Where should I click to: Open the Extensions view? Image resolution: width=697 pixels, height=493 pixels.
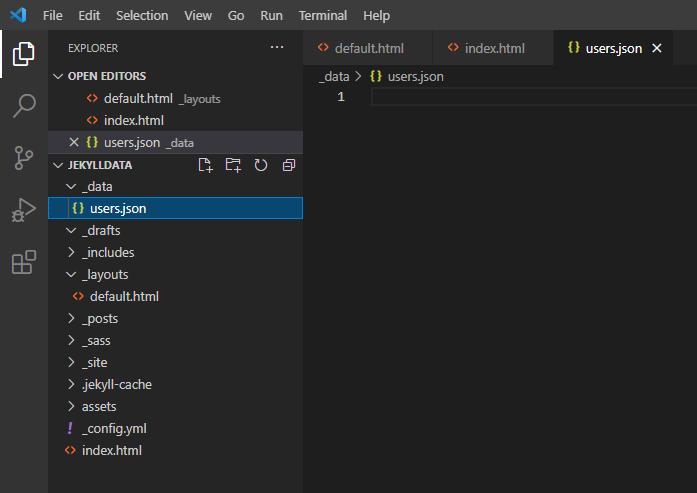tap(24, 263)
